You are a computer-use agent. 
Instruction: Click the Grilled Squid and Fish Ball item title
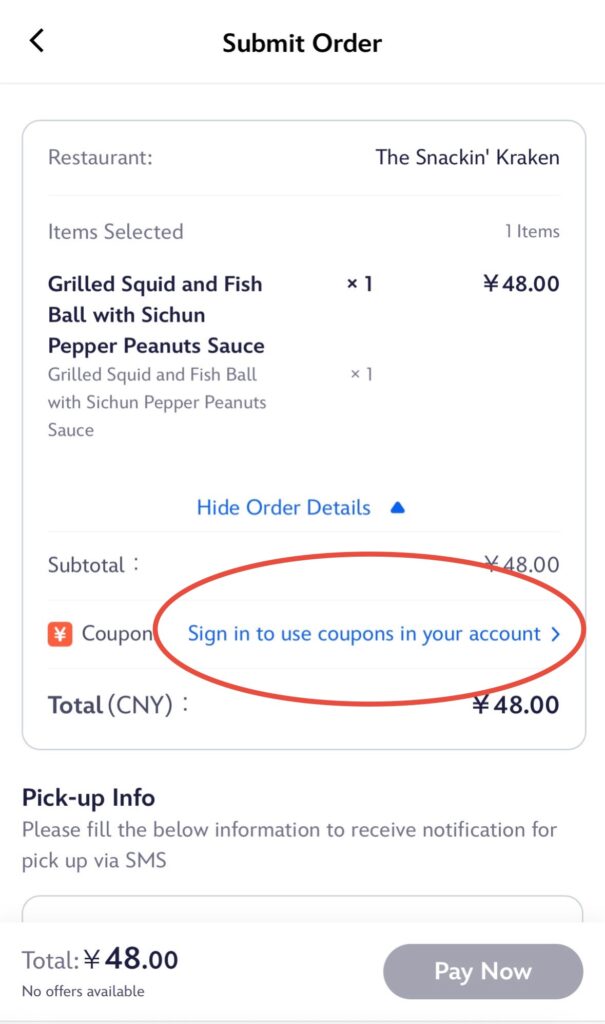(156, 315)
